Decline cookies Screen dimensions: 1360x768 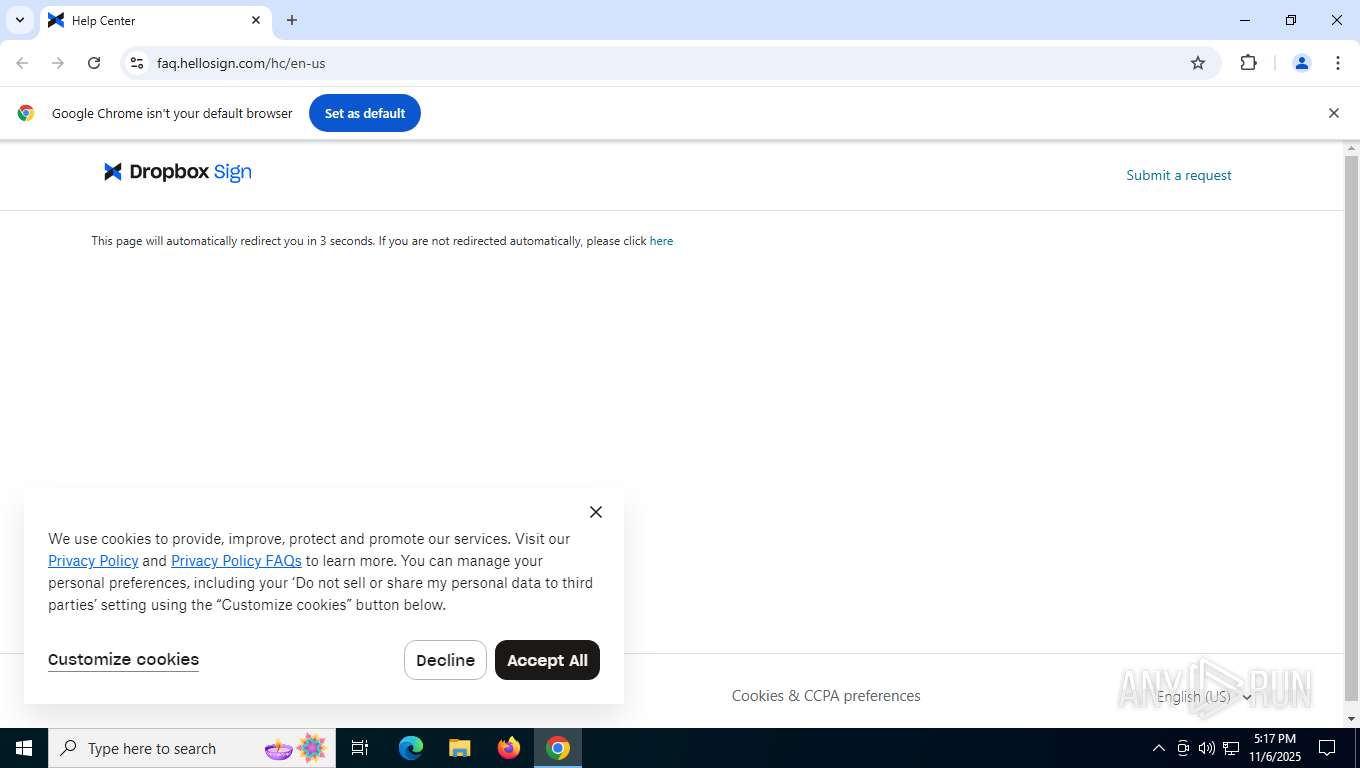click(x=445, y=660)
